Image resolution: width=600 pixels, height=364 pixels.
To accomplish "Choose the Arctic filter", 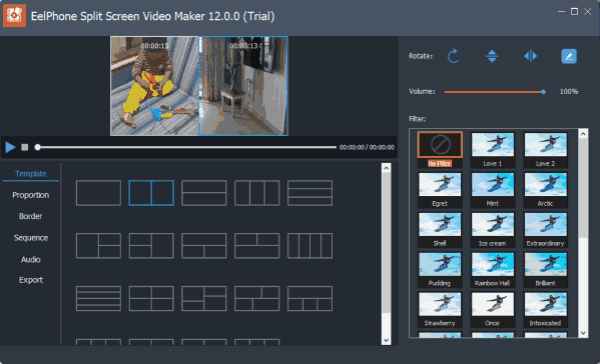I will (x=545, y=189).
